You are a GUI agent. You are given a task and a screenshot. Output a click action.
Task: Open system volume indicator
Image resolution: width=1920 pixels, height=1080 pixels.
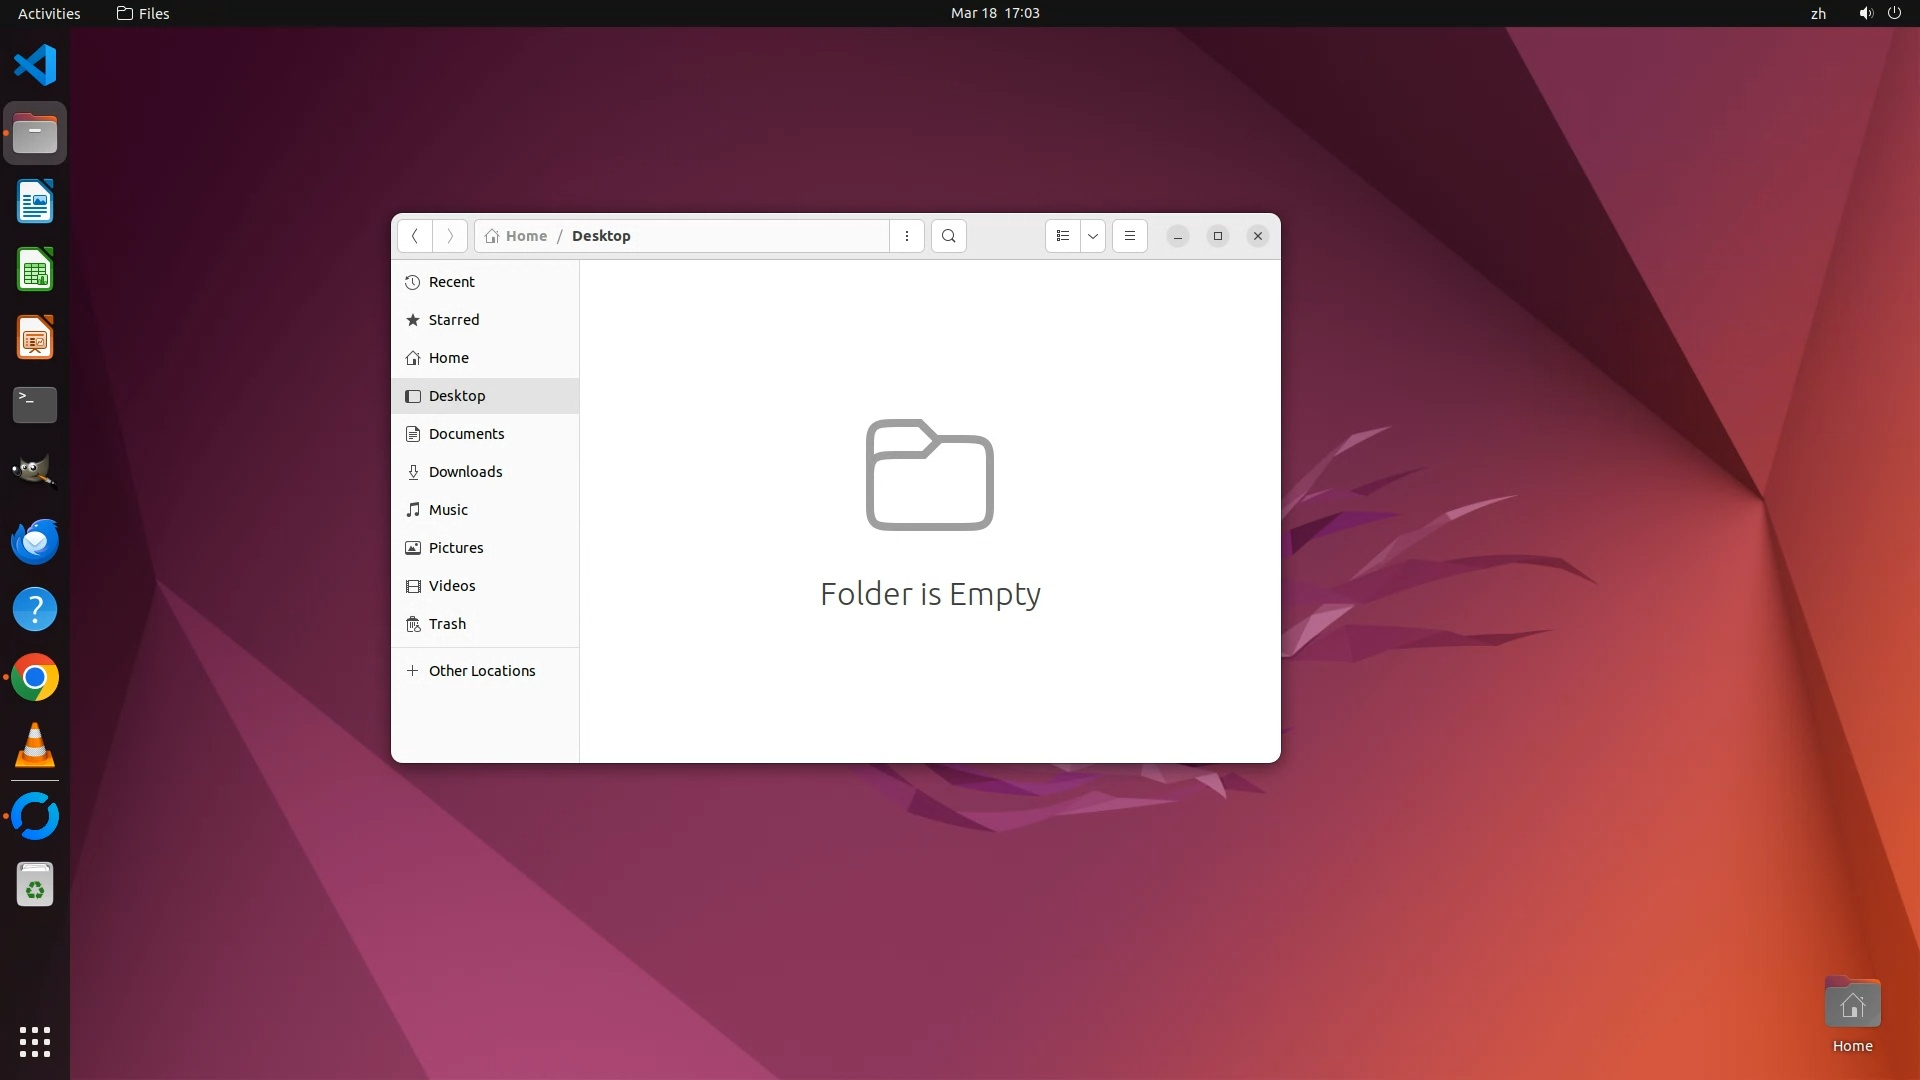coord(1865,13)
